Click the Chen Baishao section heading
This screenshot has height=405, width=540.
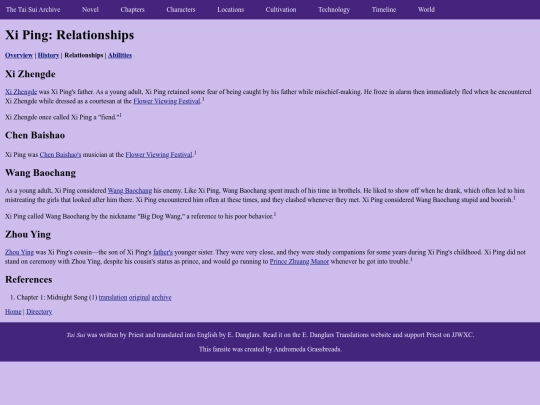[x=35, y=135]
